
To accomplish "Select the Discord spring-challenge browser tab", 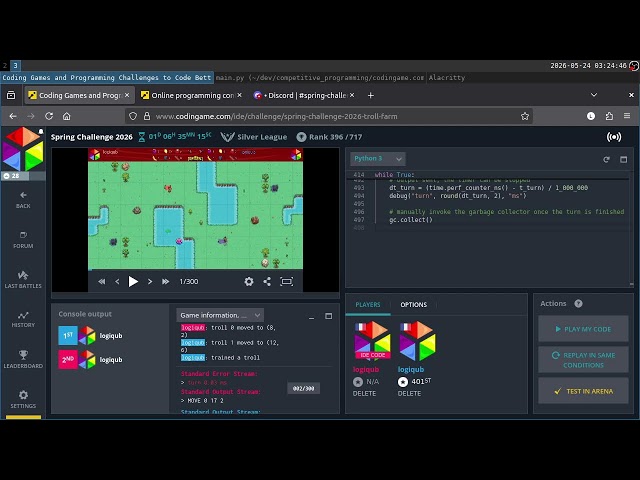I will coord(304,95).
